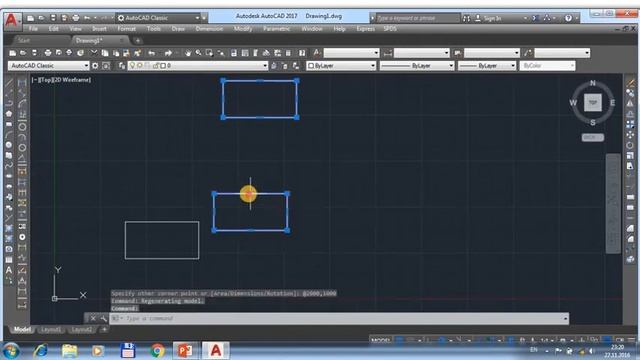This screenshot has width=640, height=360.
Task: Open Layer Properties Manager icon
Action: [122, 65]
